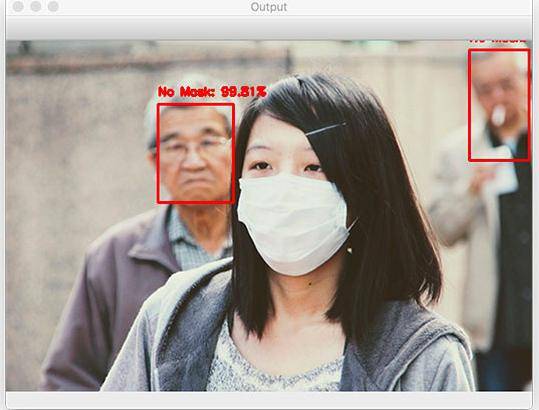Click the "No Mask: 99.81%" detection label
Image resolution: width=539 pixels, height=410 pixels.
(x=212, y=91)
